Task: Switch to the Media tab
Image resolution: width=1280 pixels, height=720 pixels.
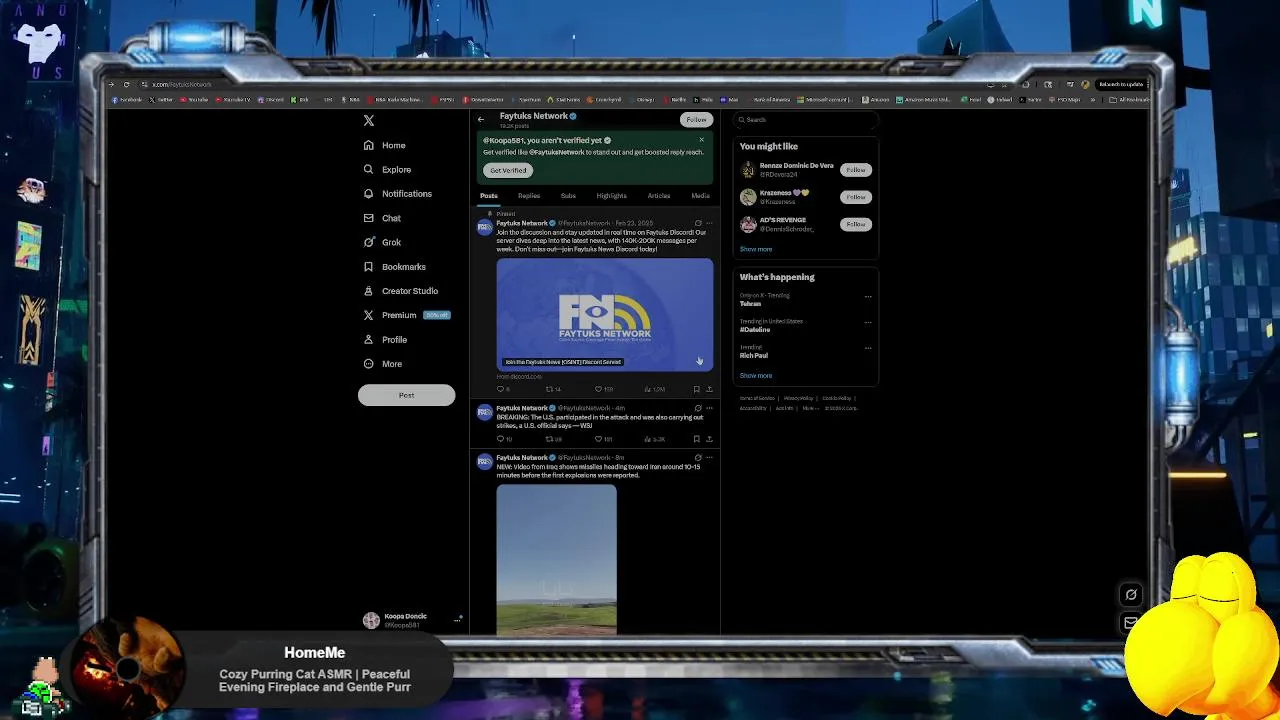Action: (x=700, y=196)
